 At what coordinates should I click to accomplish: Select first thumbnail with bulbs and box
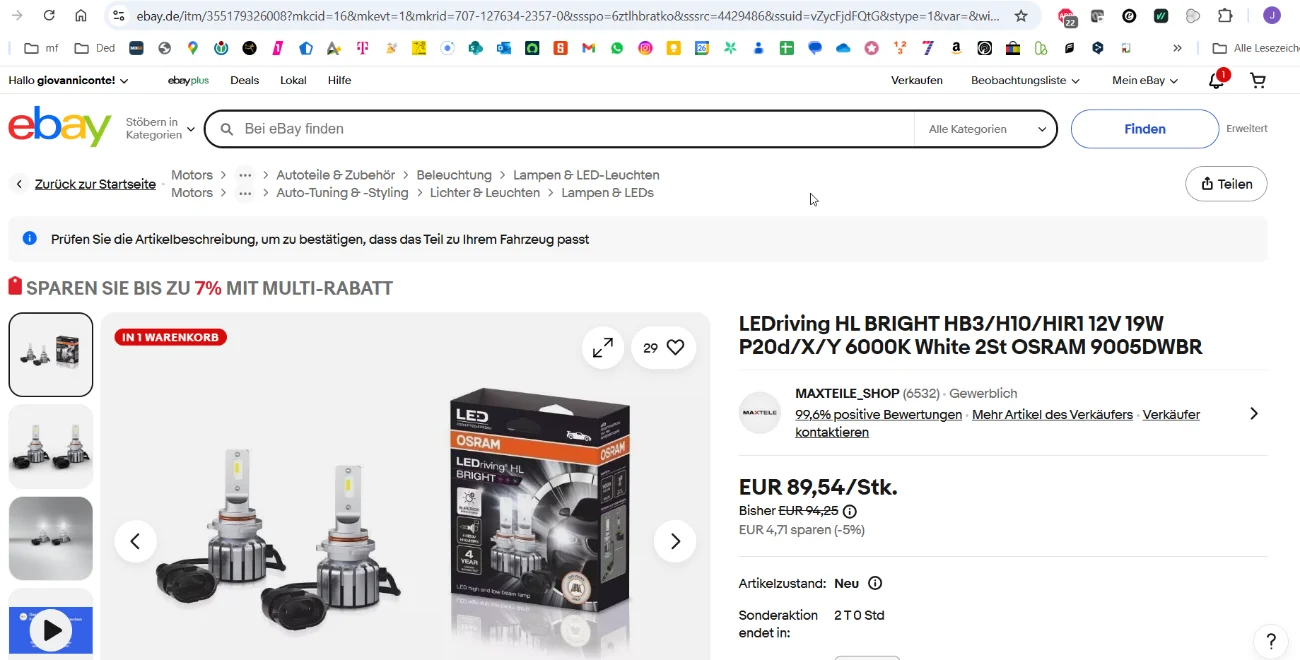click(x=51, y=355)
